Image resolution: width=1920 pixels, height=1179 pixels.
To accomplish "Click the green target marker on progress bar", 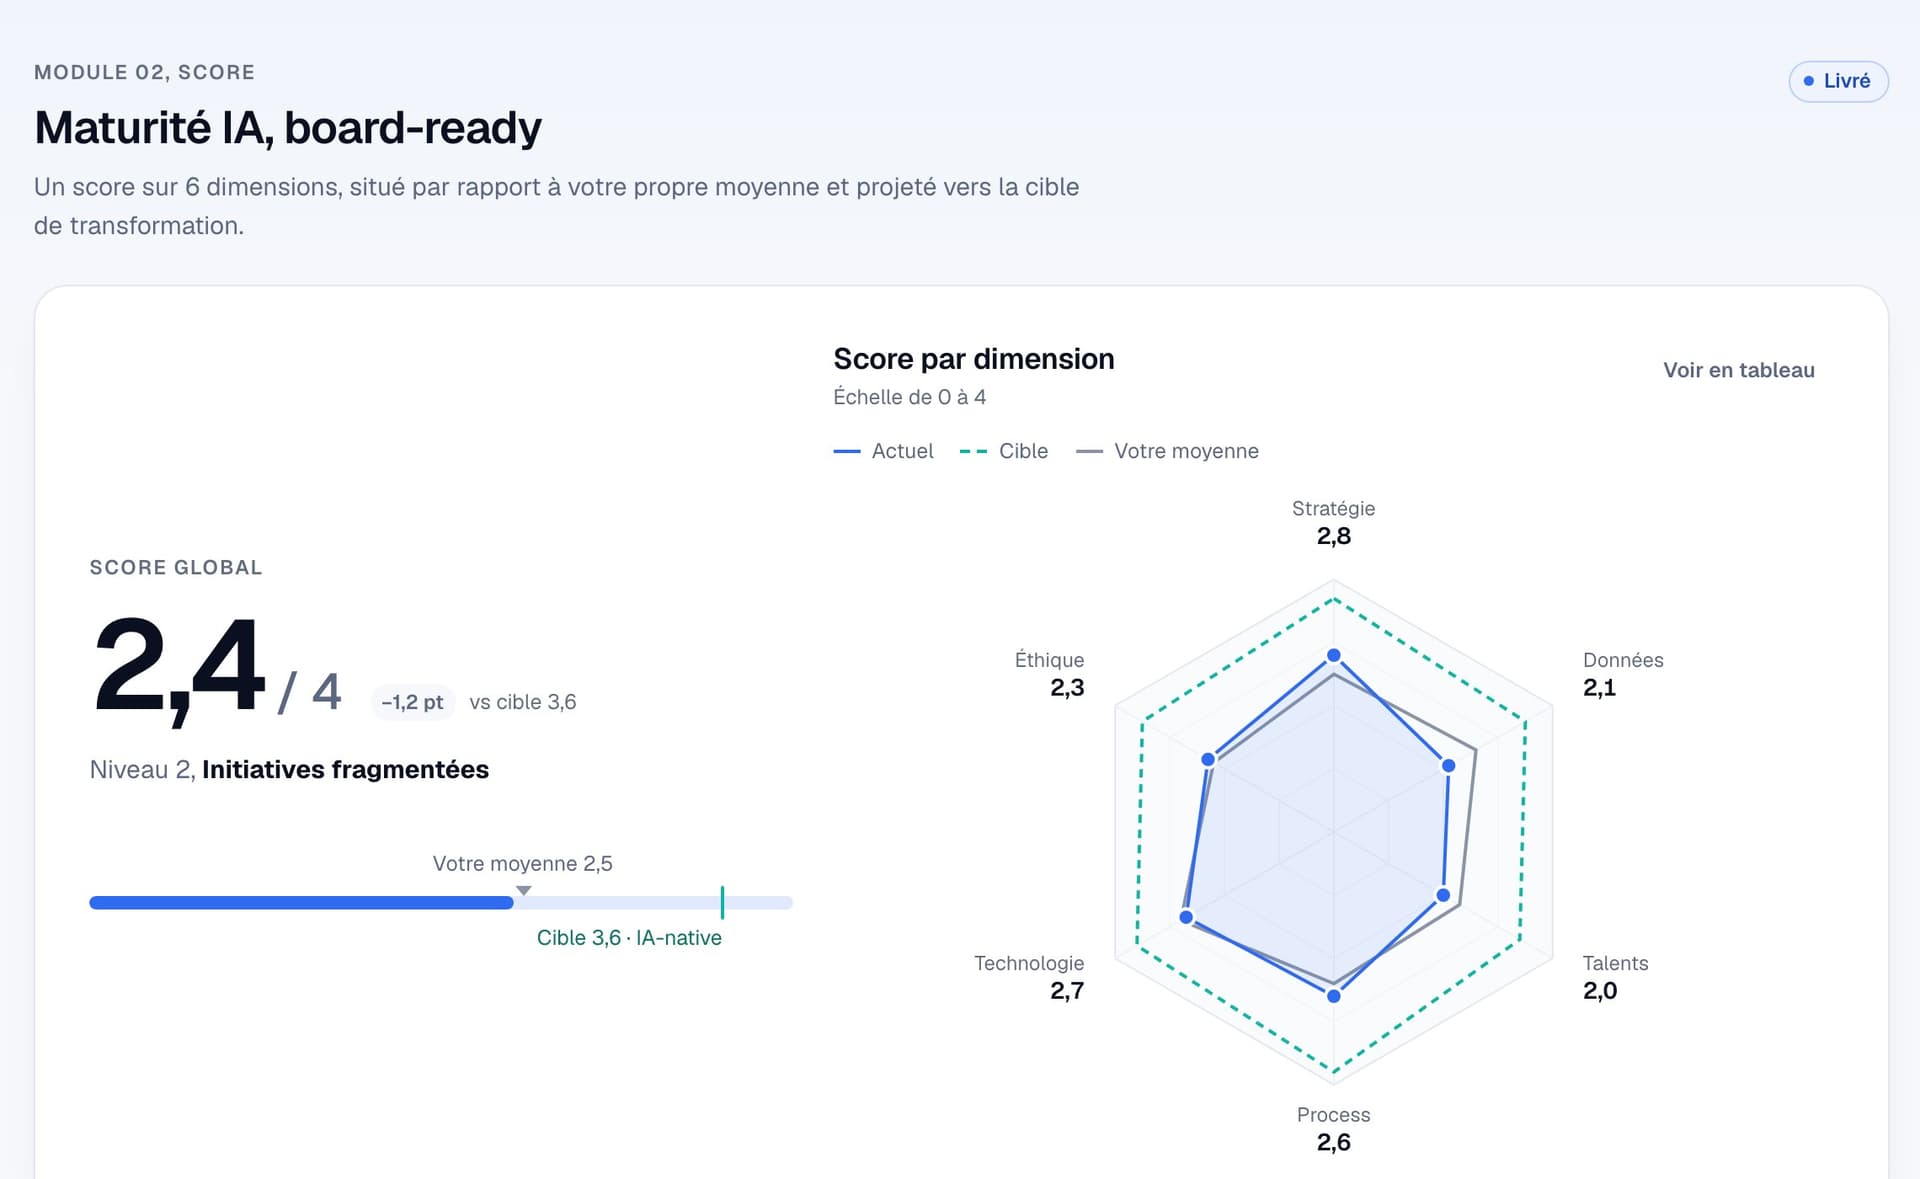I will (722, 902).
